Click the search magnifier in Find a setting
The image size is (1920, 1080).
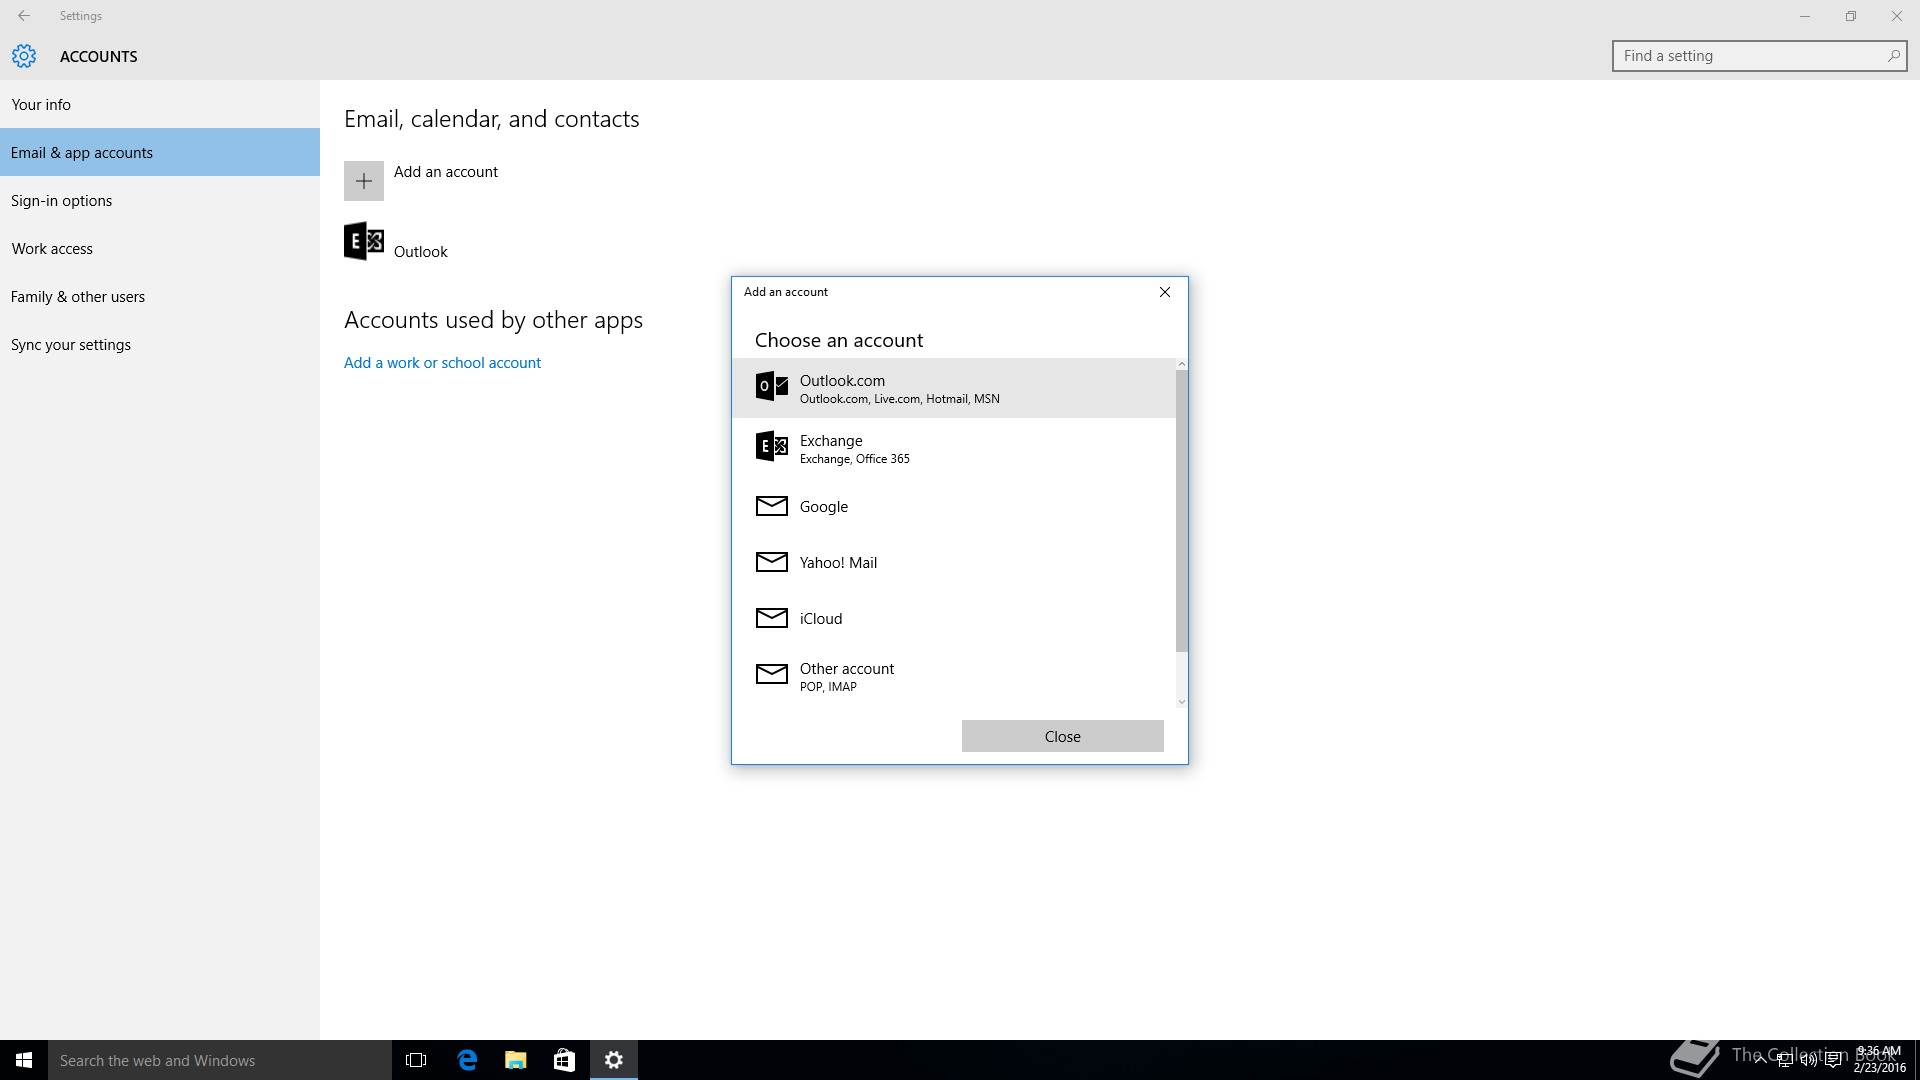coord(1893,56)
